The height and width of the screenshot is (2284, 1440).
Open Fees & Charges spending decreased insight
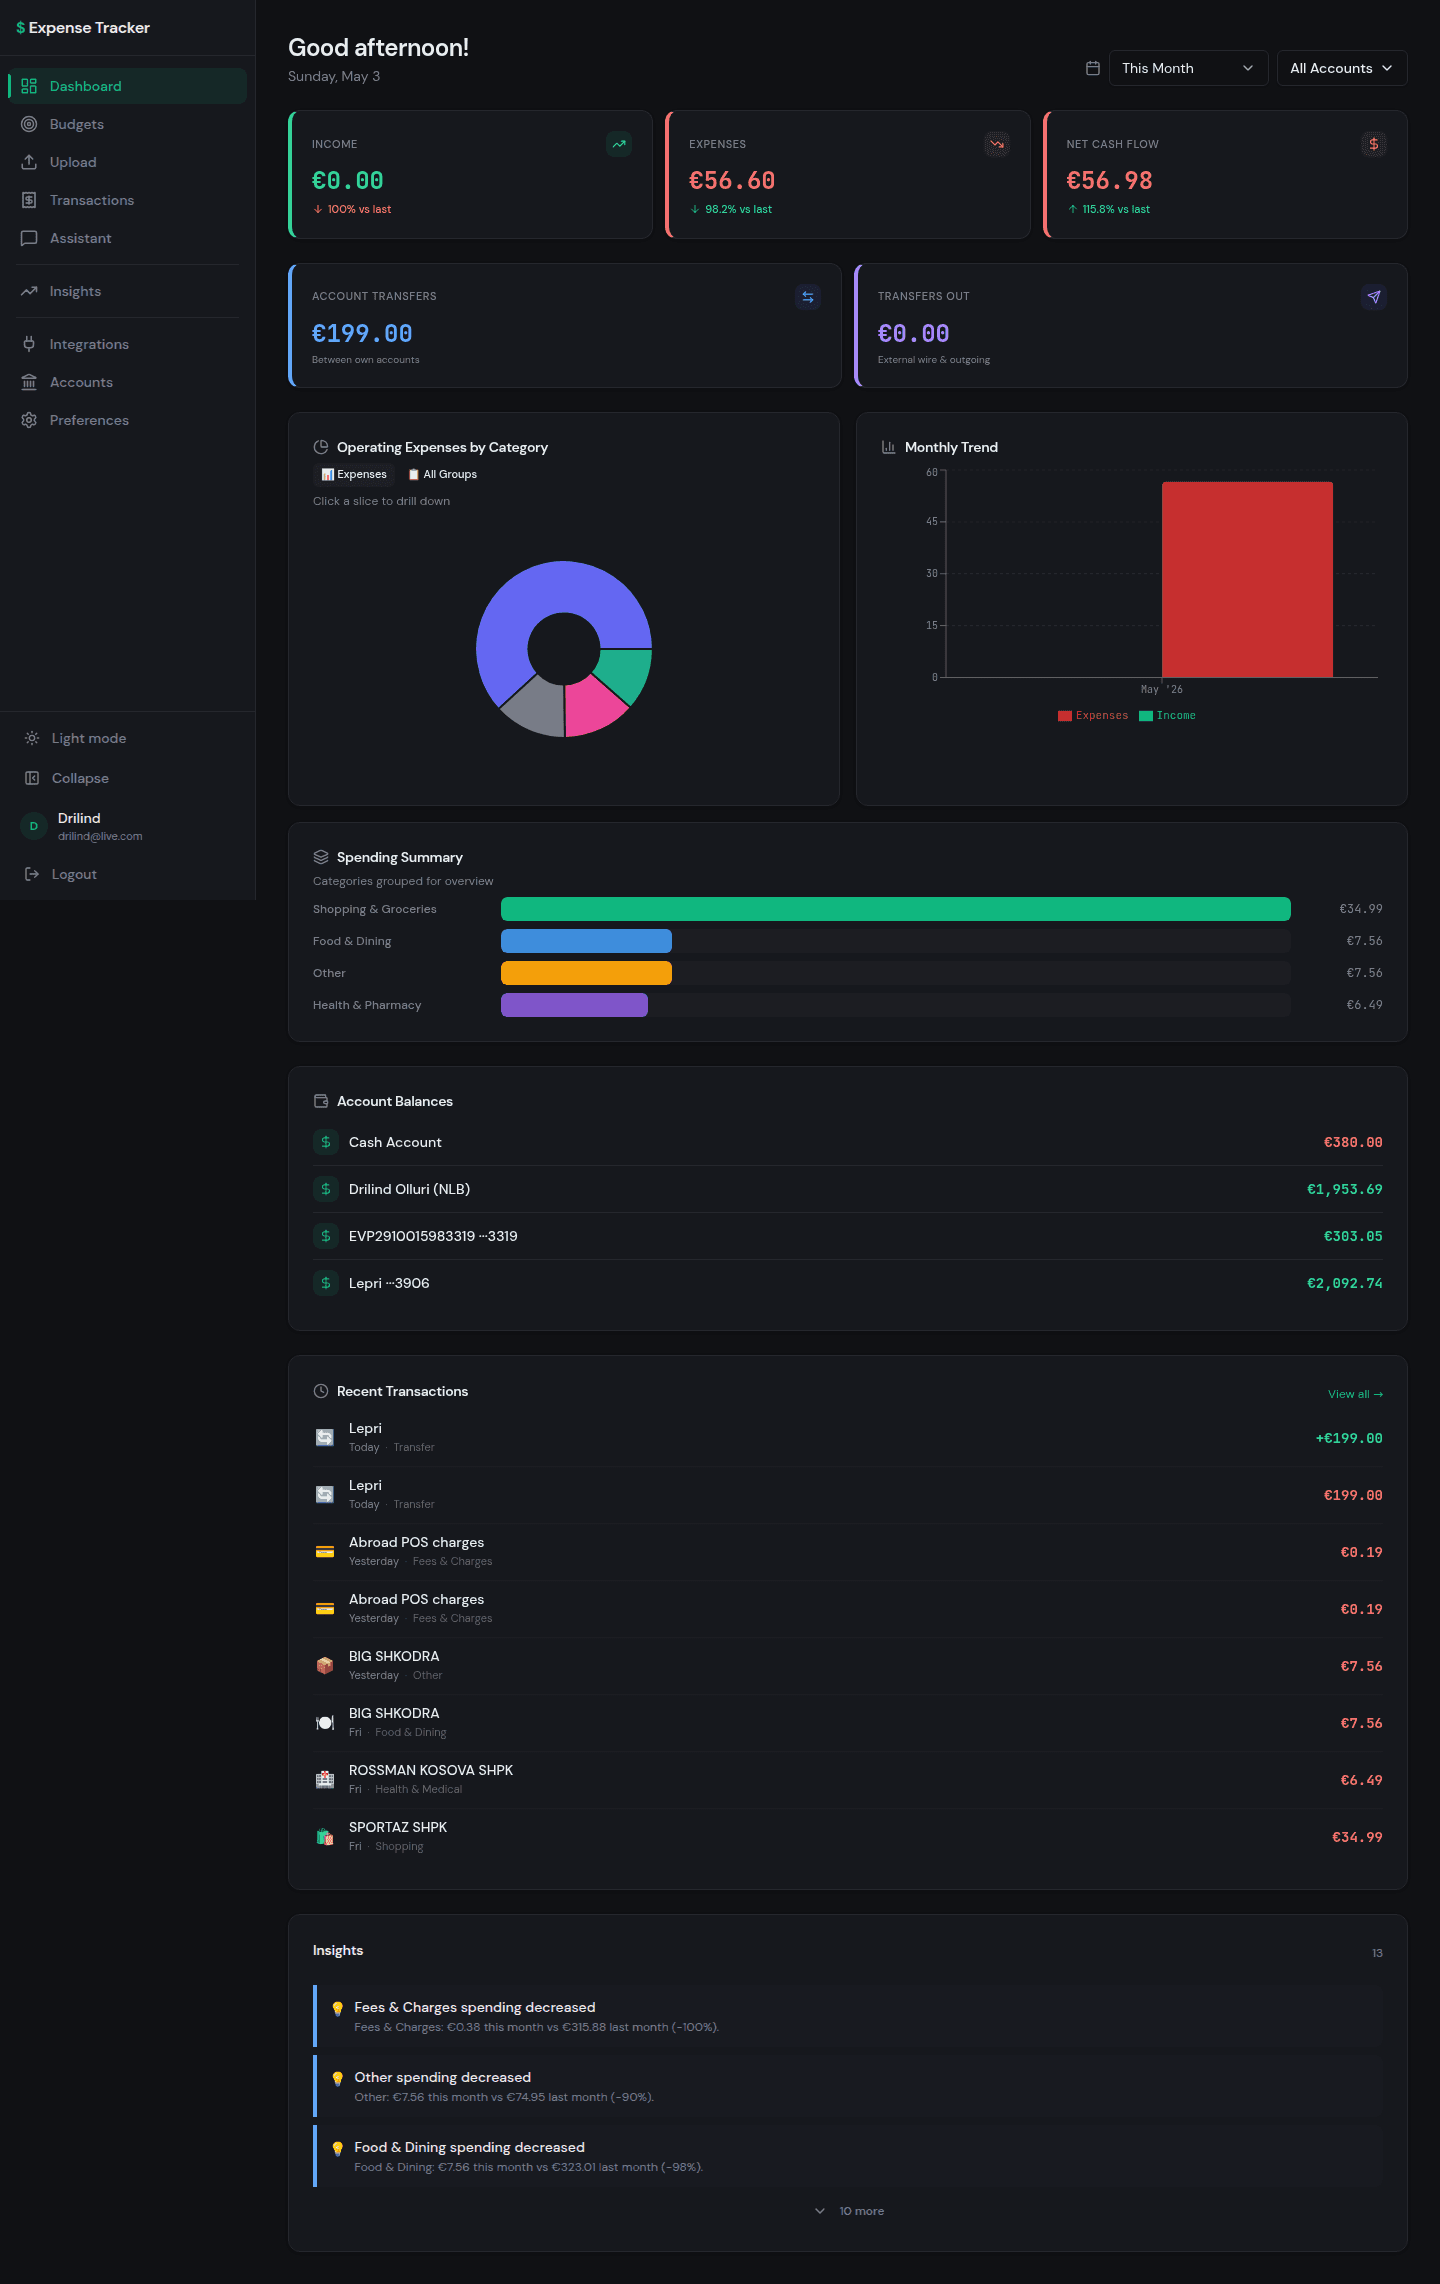(x=848, y=2016)
